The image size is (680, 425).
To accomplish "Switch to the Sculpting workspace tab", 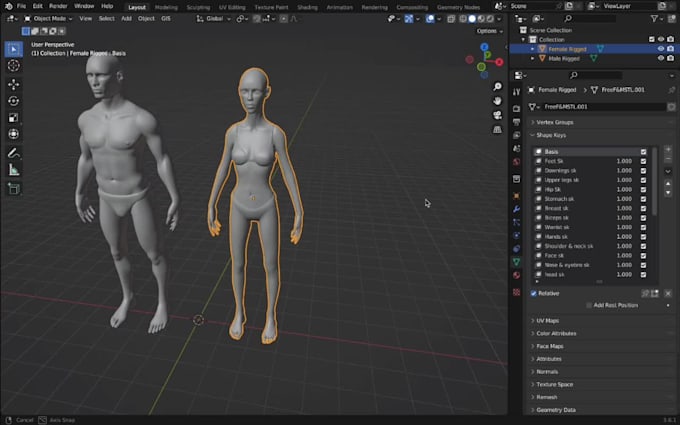I will (x=198, y=7).
